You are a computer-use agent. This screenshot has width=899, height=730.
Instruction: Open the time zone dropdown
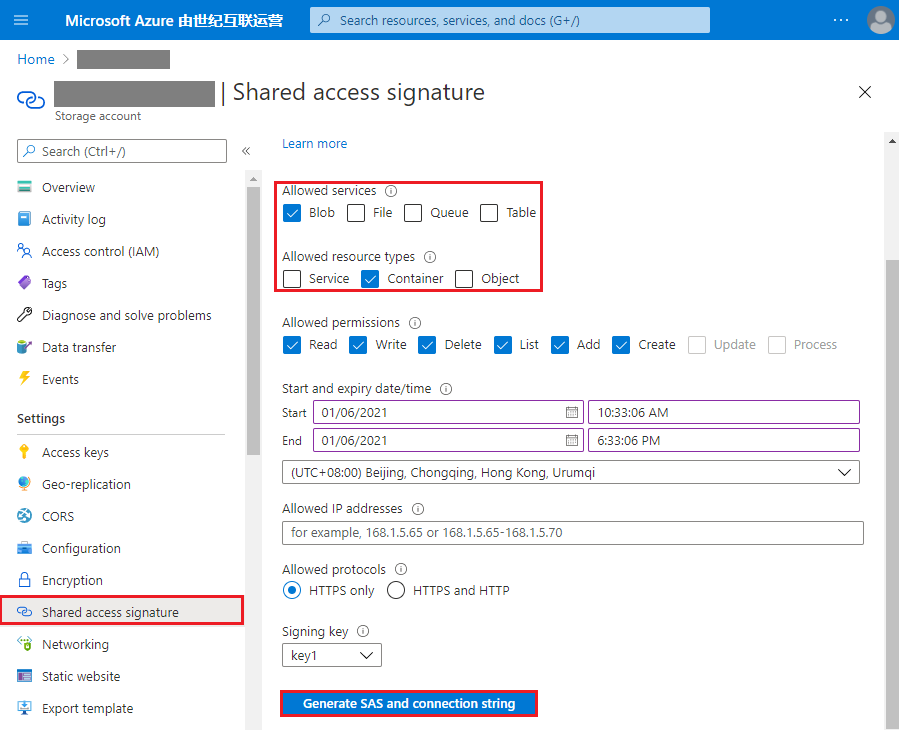[x=570, y=473]
